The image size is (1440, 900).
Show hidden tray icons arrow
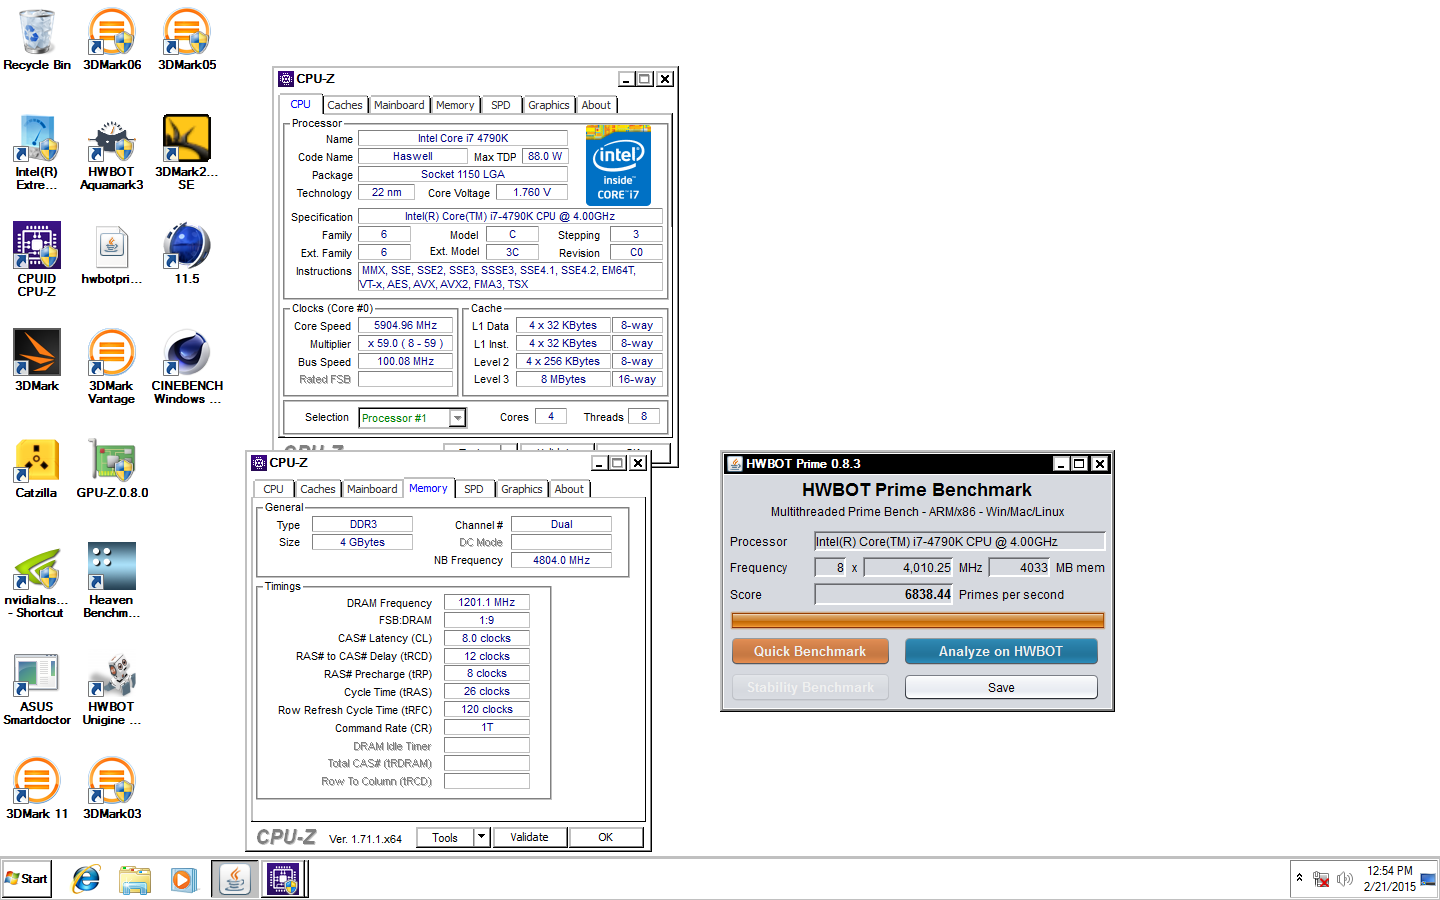1299,878
